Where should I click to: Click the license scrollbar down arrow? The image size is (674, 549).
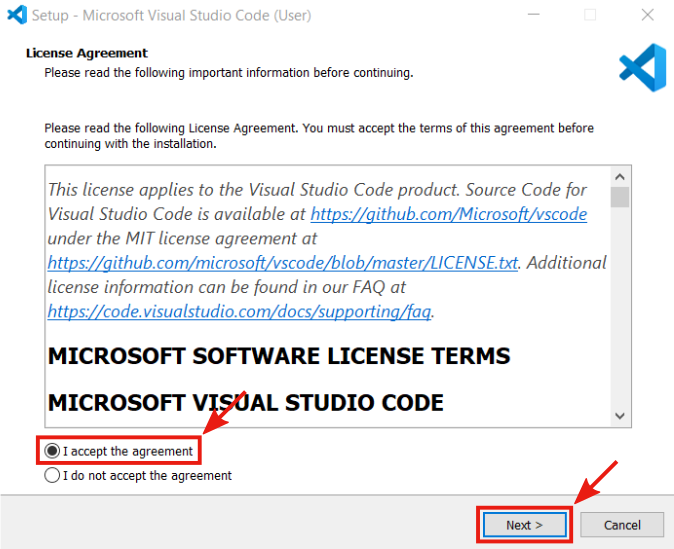click(620, 416)
